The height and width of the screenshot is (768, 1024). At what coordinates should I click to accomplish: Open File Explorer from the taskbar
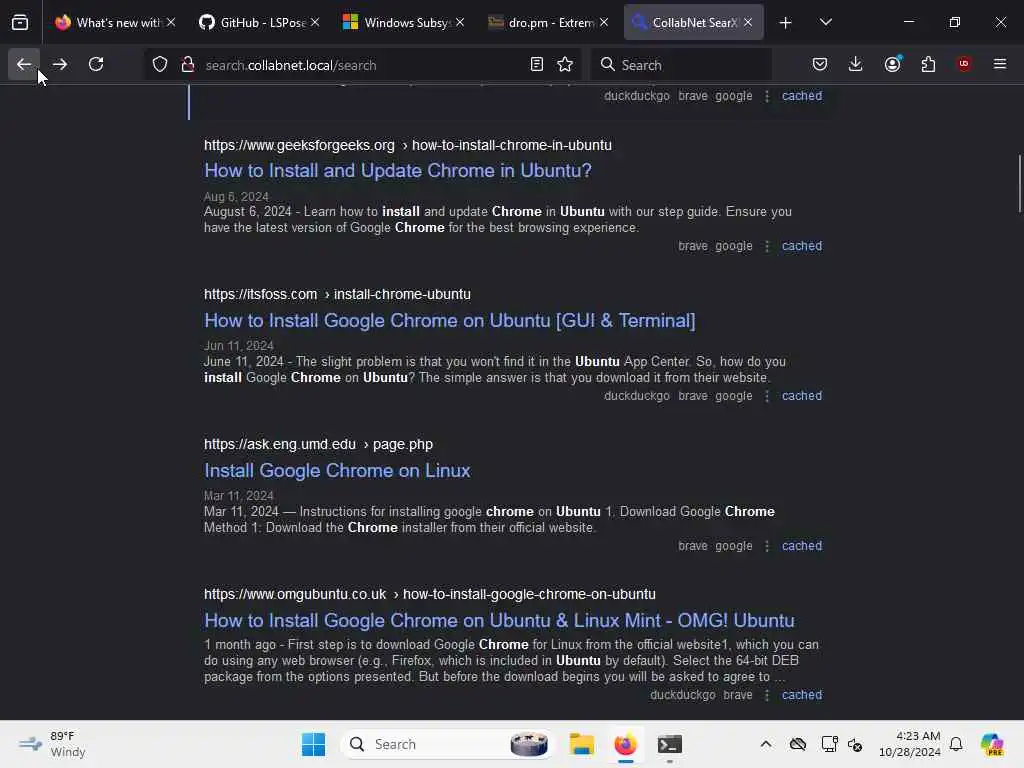tap(581, 744)
